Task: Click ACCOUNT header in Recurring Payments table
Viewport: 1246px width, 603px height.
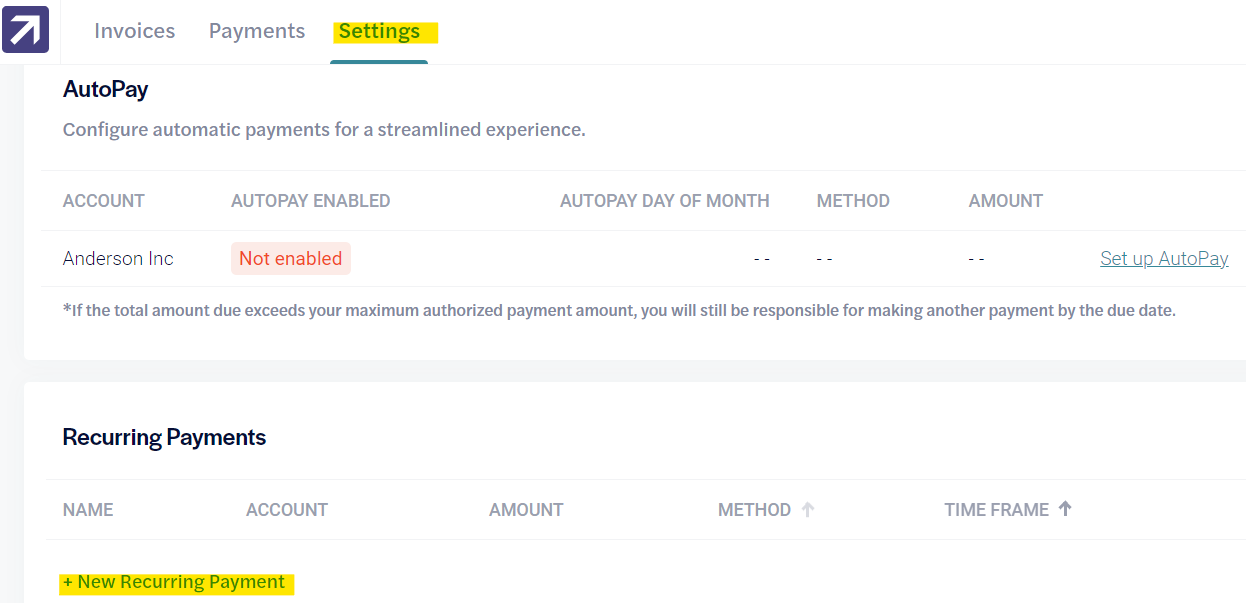Action: tap(287, 510)
